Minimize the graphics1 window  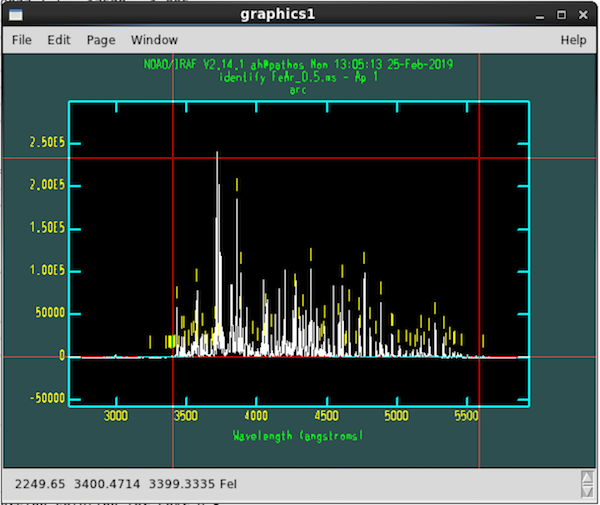coord(540,16)
